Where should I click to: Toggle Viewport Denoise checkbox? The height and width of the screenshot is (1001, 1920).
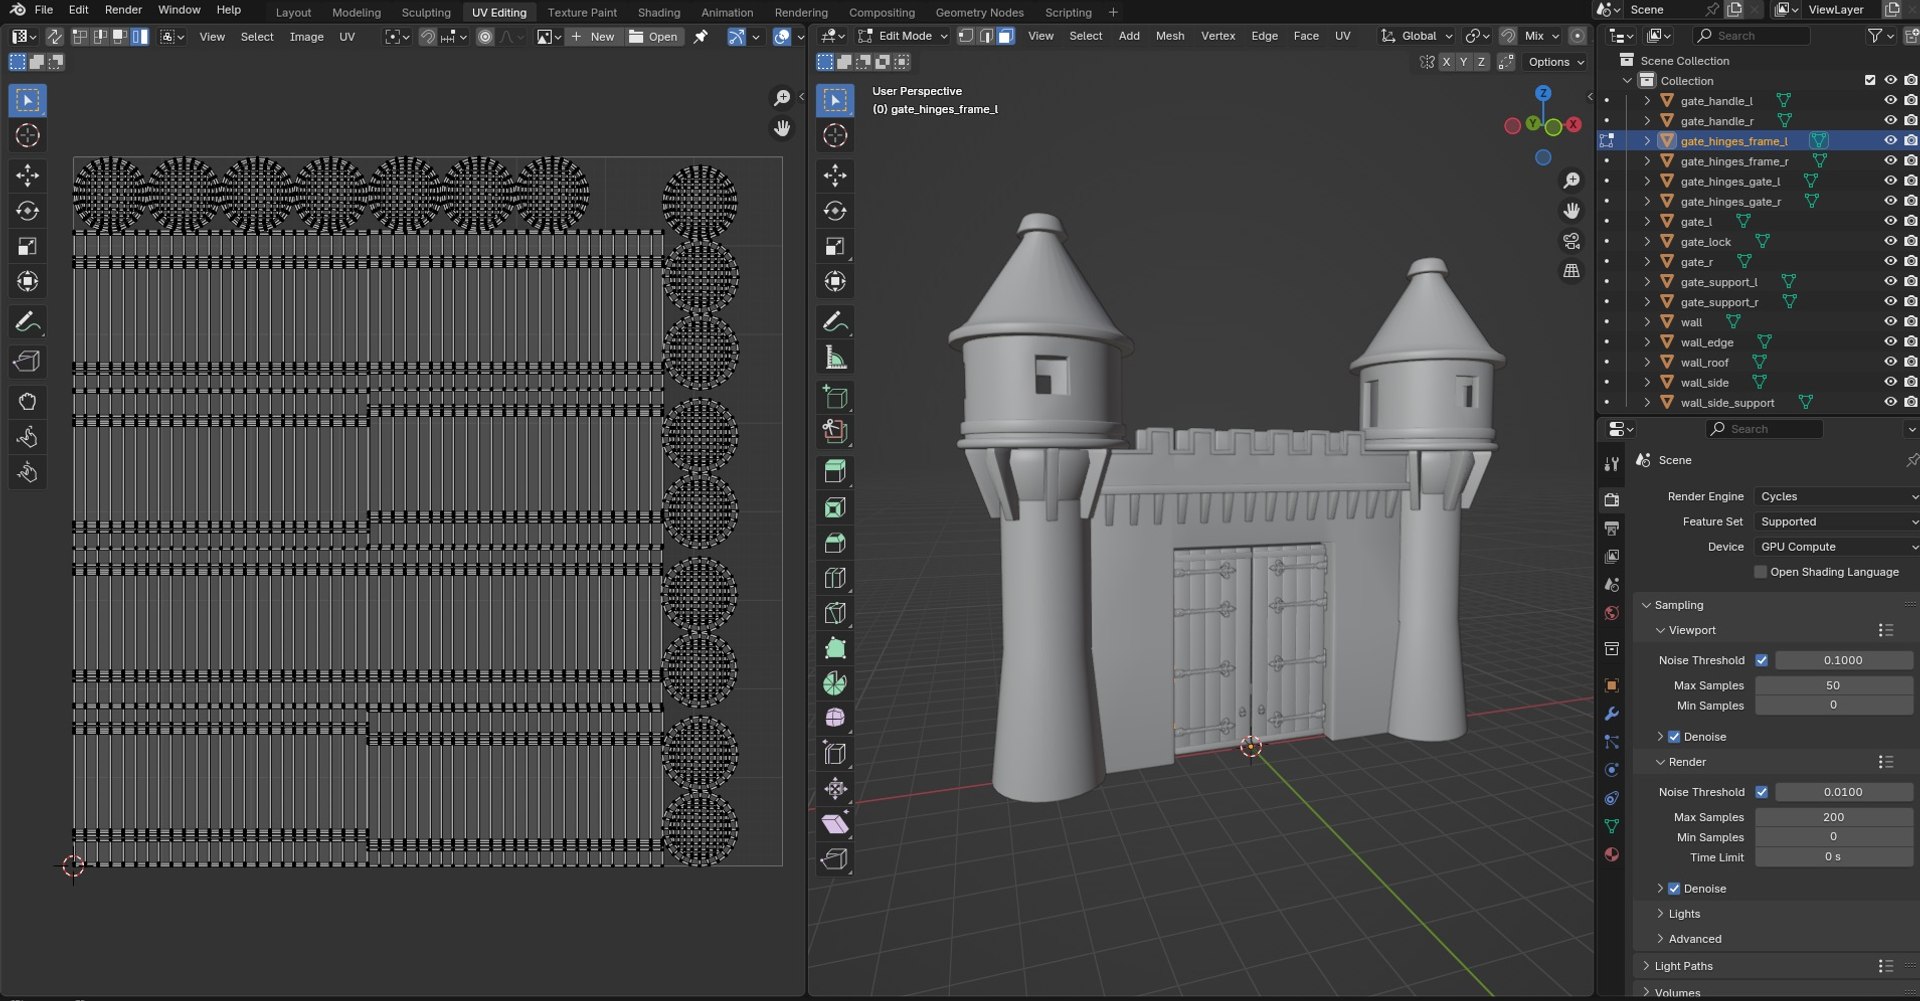1674,737
